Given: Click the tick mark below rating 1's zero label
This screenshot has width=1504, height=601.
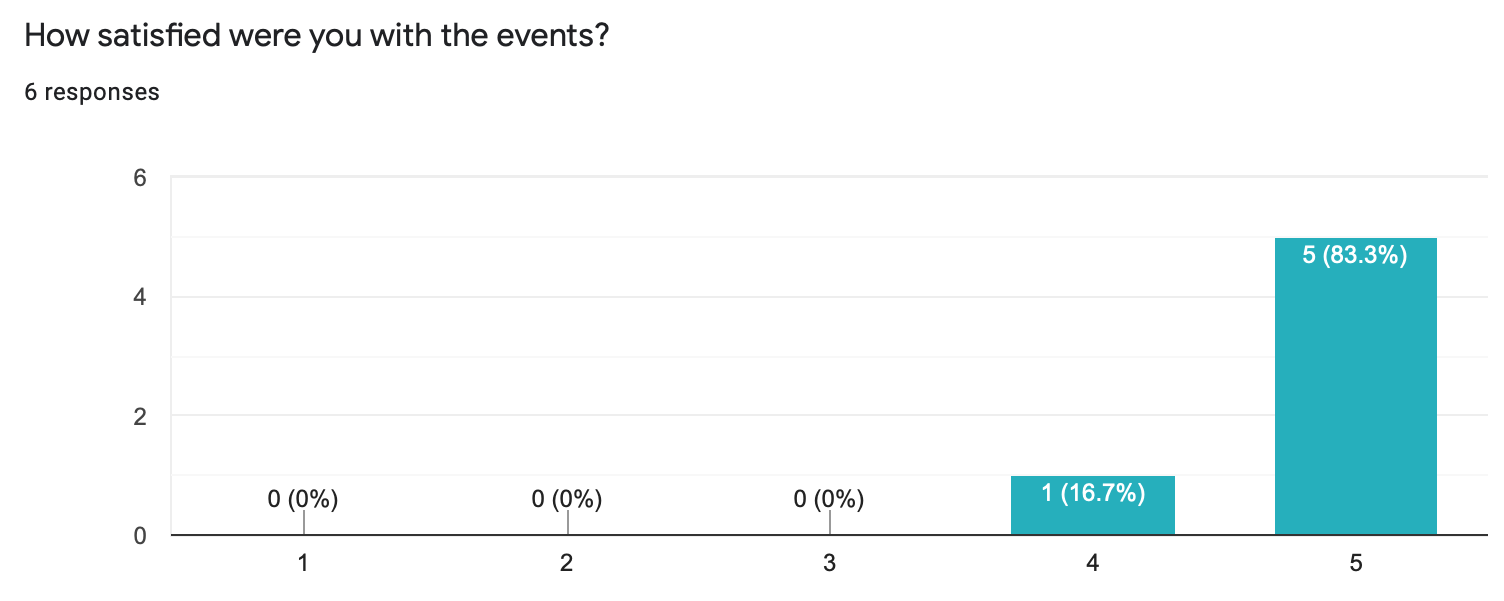Looking at the screenshot, I should [x=304, y=523].
